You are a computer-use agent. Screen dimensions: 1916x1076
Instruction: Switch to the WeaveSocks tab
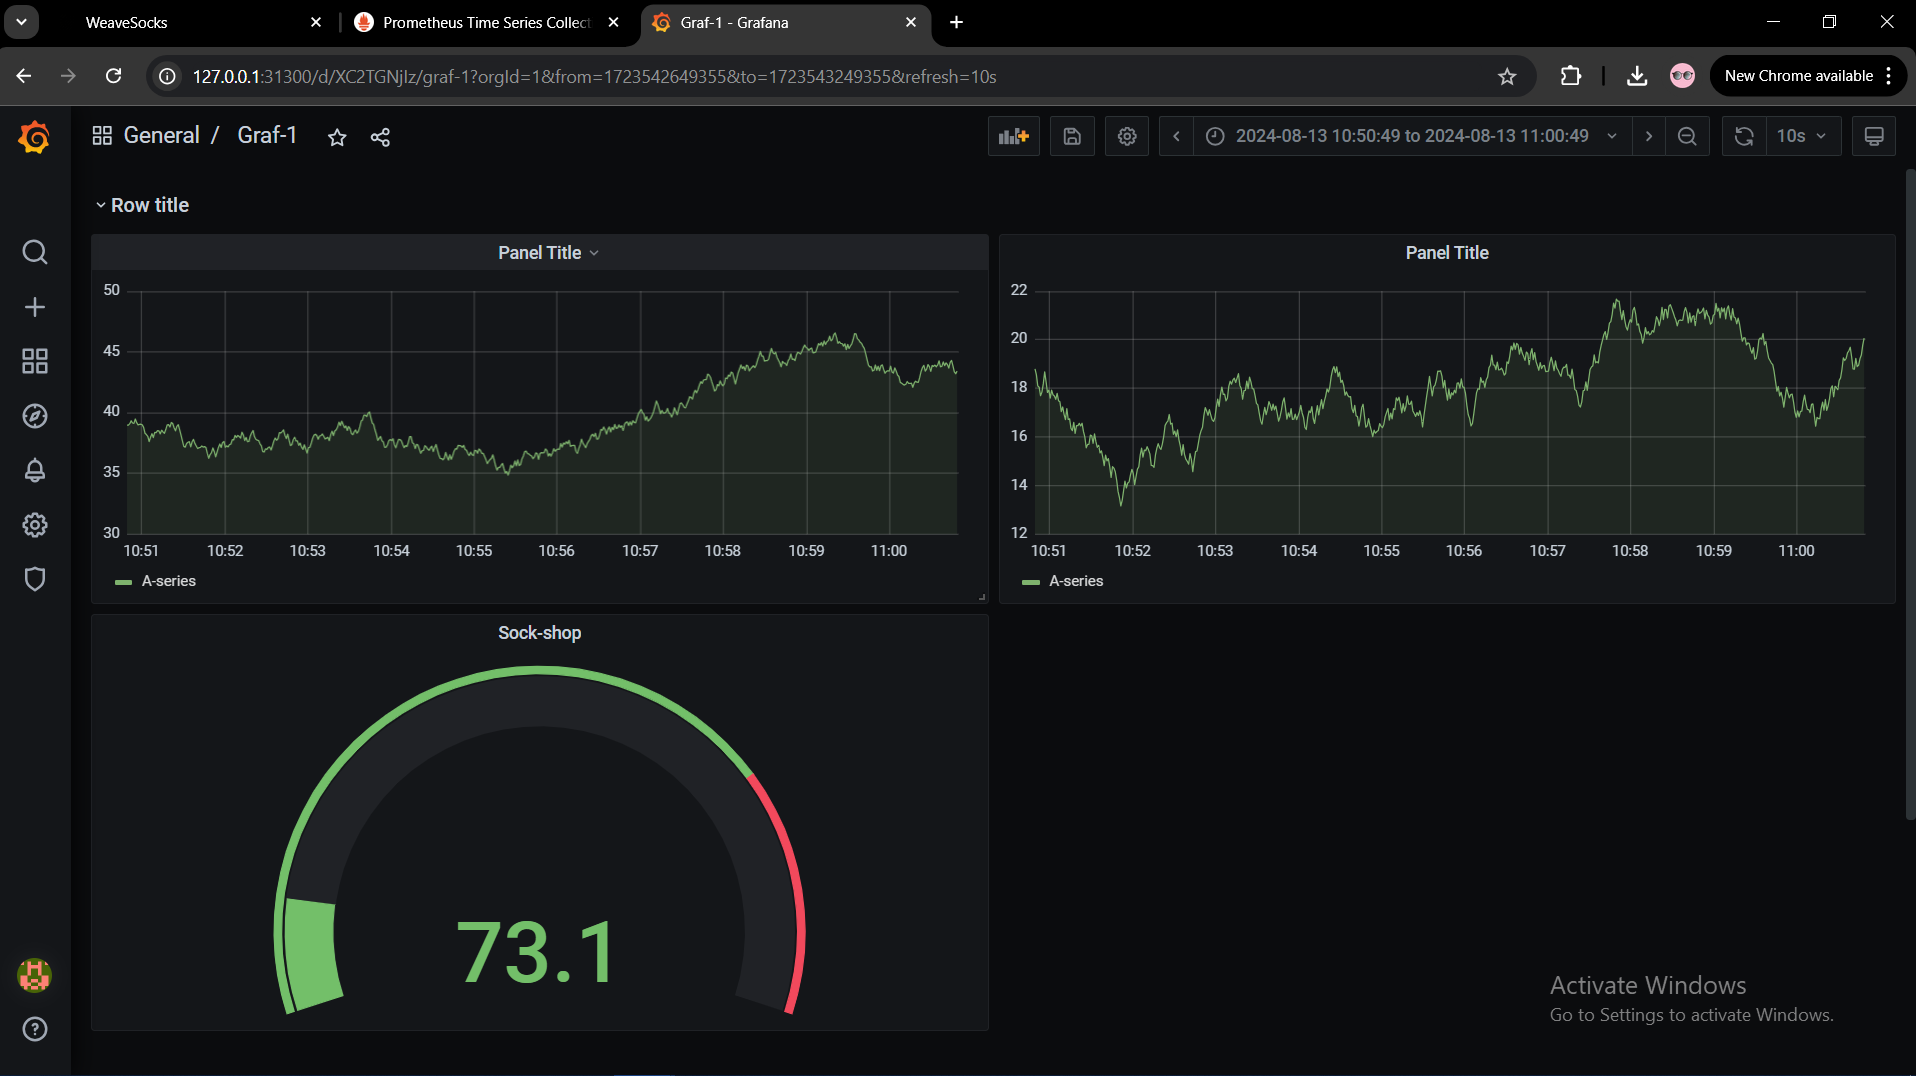pos(190,22)
